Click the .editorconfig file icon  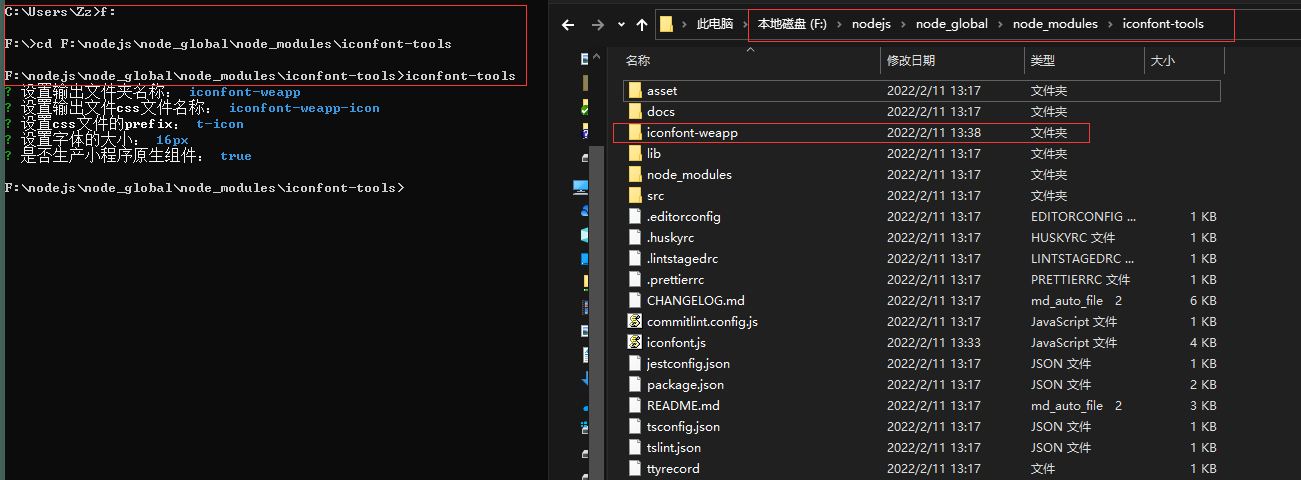[635, 217]
